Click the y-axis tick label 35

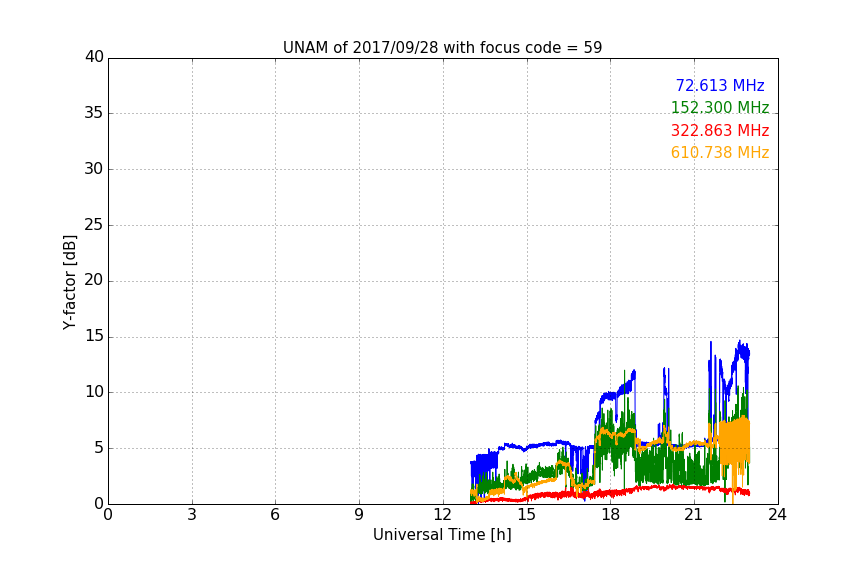(x=94, y=113)
